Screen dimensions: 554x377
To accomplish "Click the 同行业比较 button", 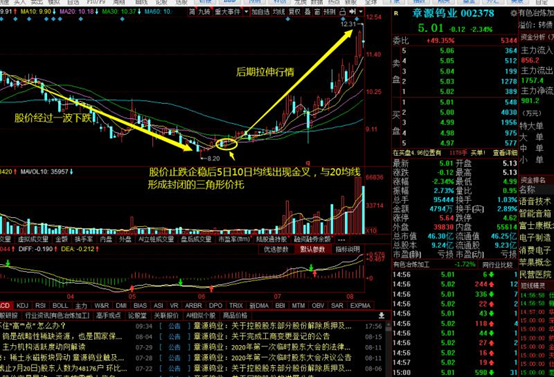I will (x=497, y=264).
